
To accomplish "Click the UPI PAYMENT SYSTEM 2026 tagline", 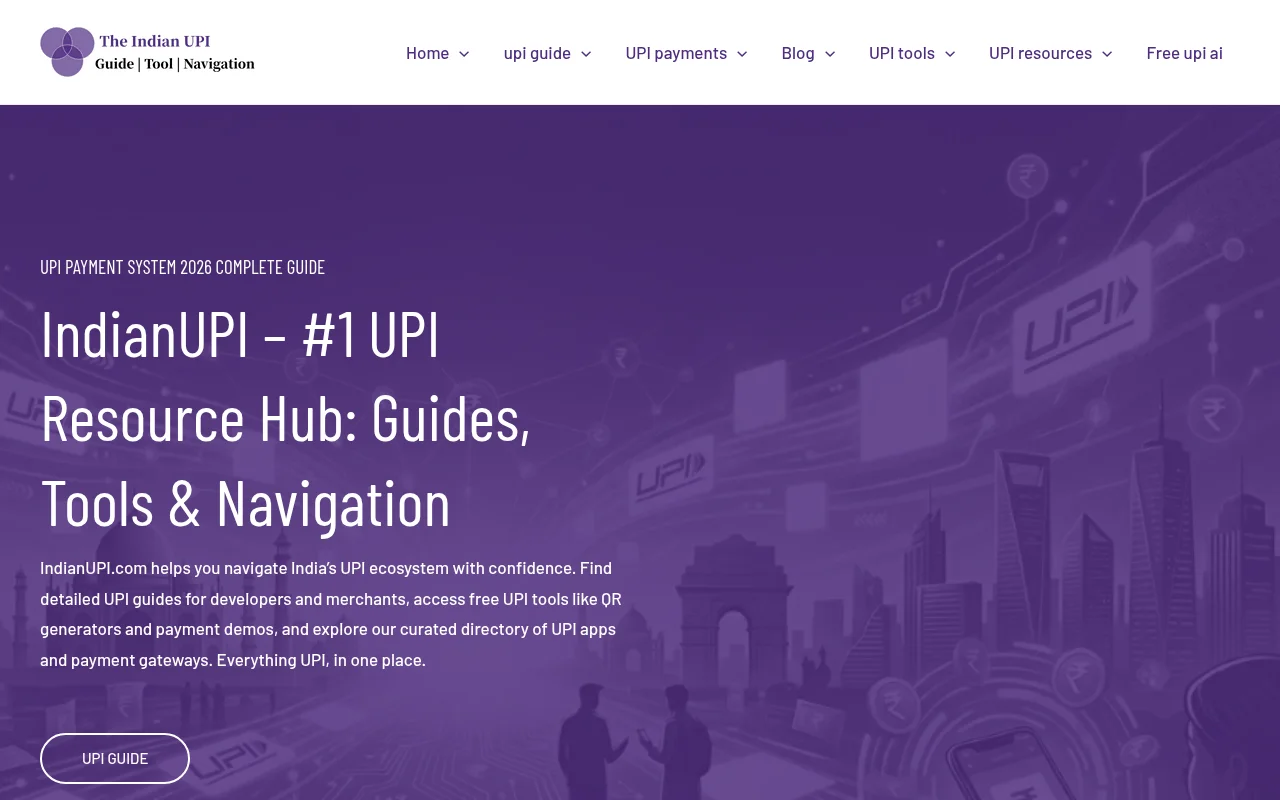I will [x=182, y=266].
